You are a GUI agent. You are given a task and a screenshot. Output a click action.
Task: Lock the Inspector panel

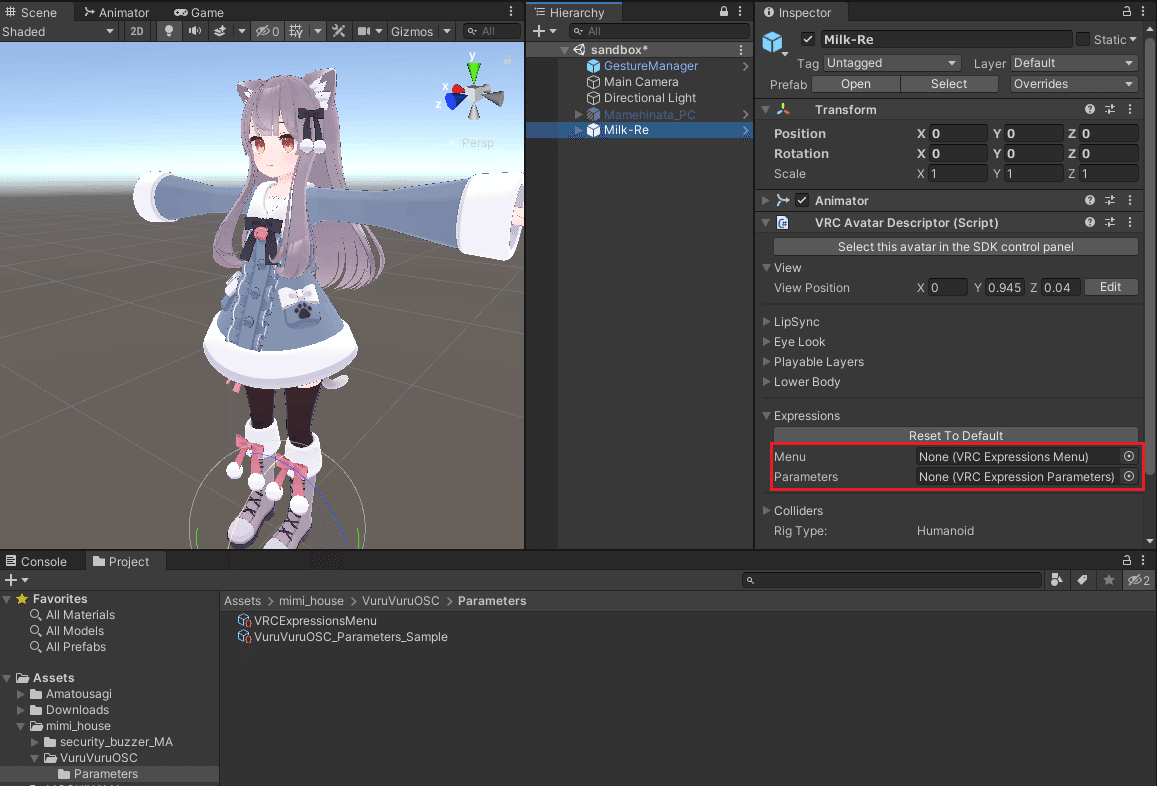coord(1127,12)
